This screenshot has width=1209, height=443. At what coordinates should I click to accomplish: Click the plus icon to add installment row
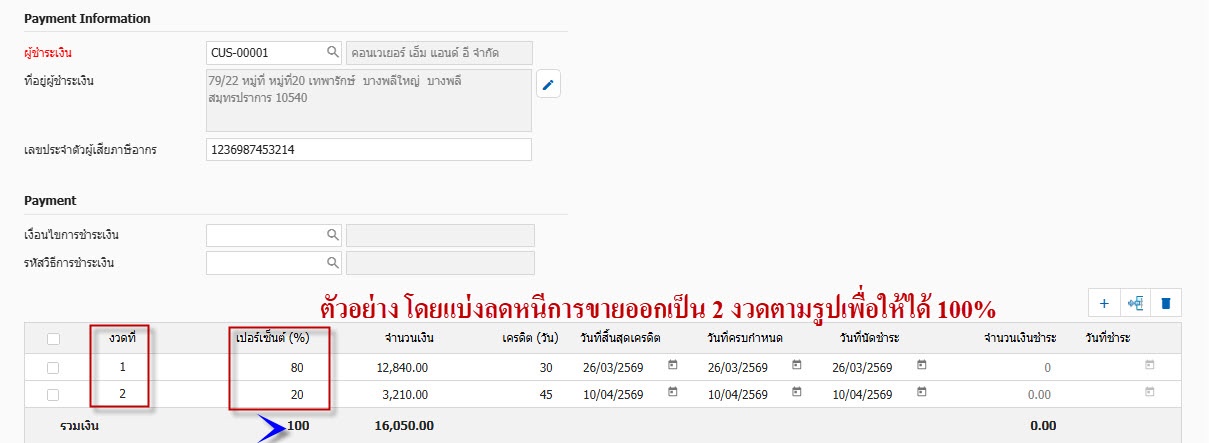point(1104,303)
